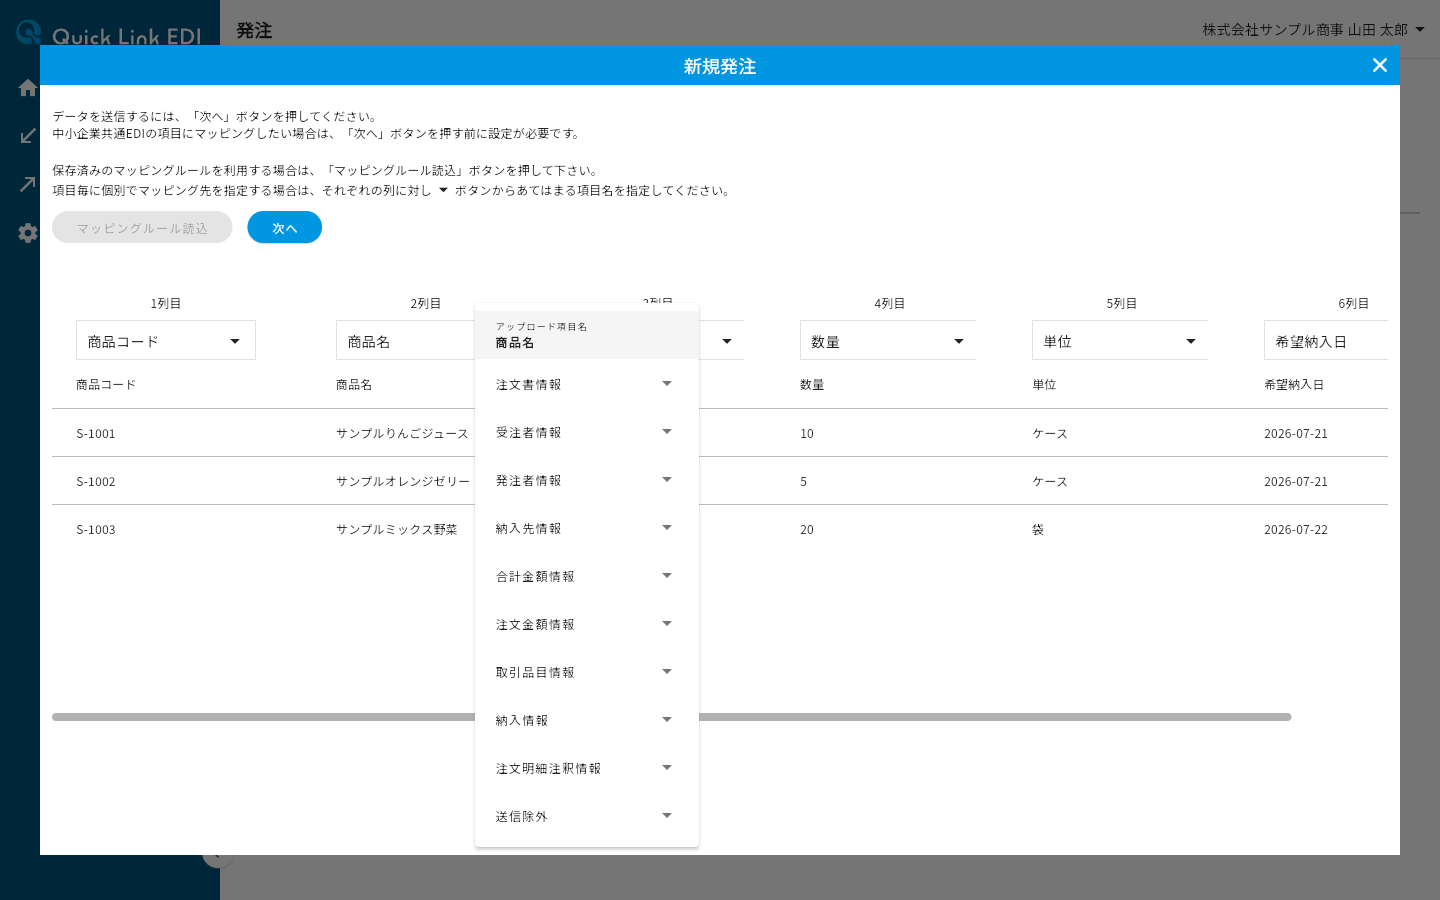Viewport: 1440px width, 900px height.
Task: Open the 単位 column dropdown
Action: click(1120, 340)
